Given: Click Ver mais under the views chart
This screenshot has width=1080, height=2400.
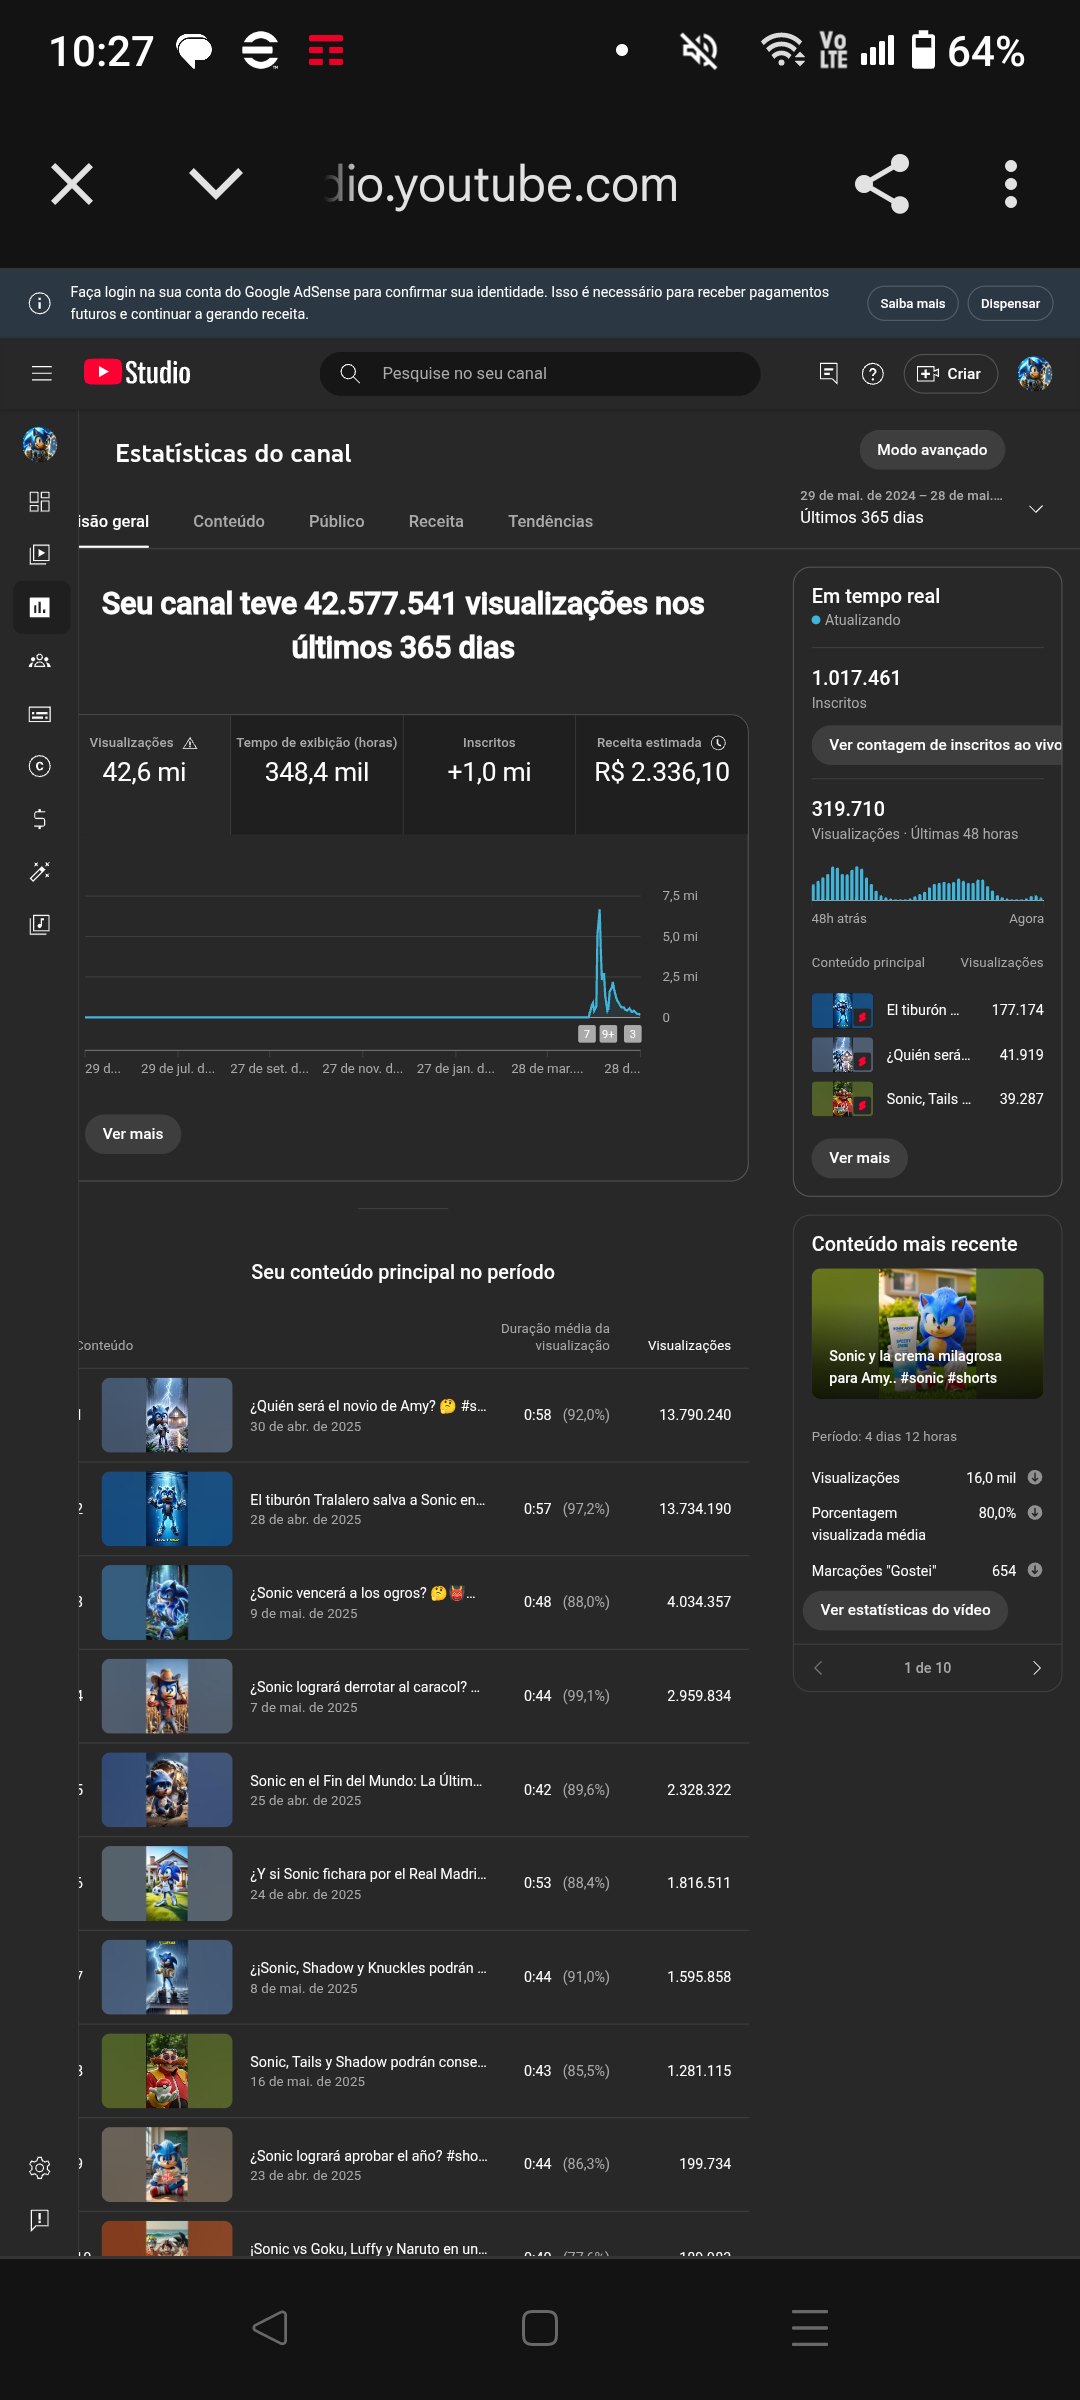Looking at the screenshot, I should coord(133,1134).
